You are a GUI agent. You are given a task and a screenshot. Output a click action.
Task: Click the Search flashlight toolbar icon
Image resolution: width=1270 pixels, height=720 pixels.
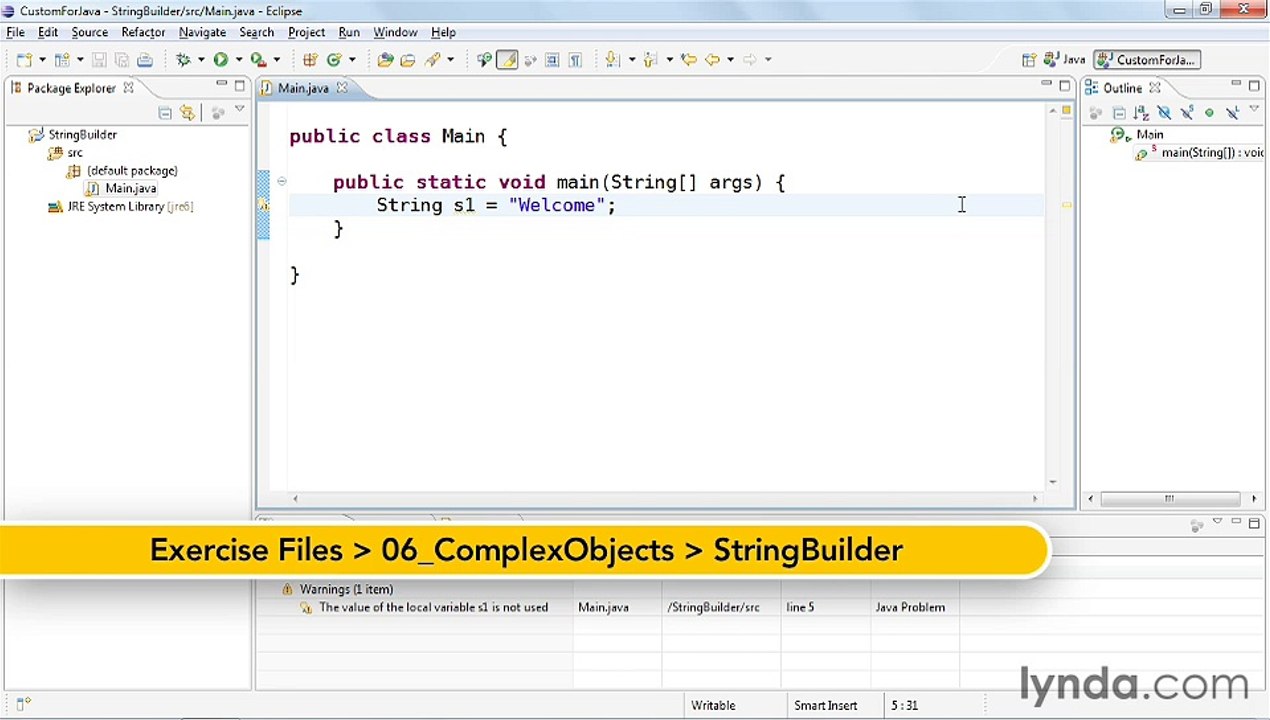[432, 60]
